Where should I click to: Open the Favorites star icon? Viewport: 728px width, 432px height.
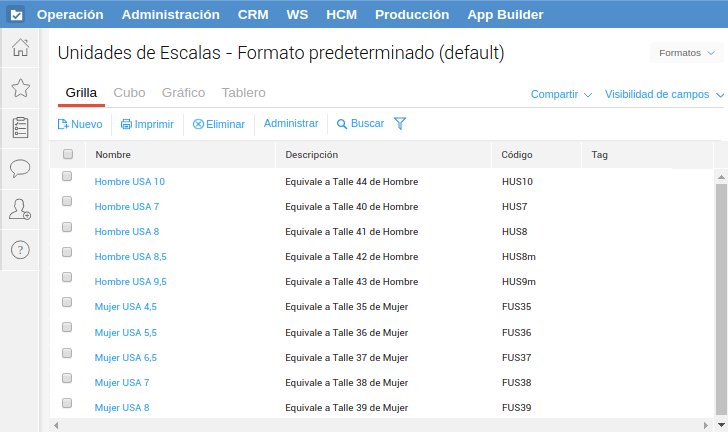coord(19,88)
